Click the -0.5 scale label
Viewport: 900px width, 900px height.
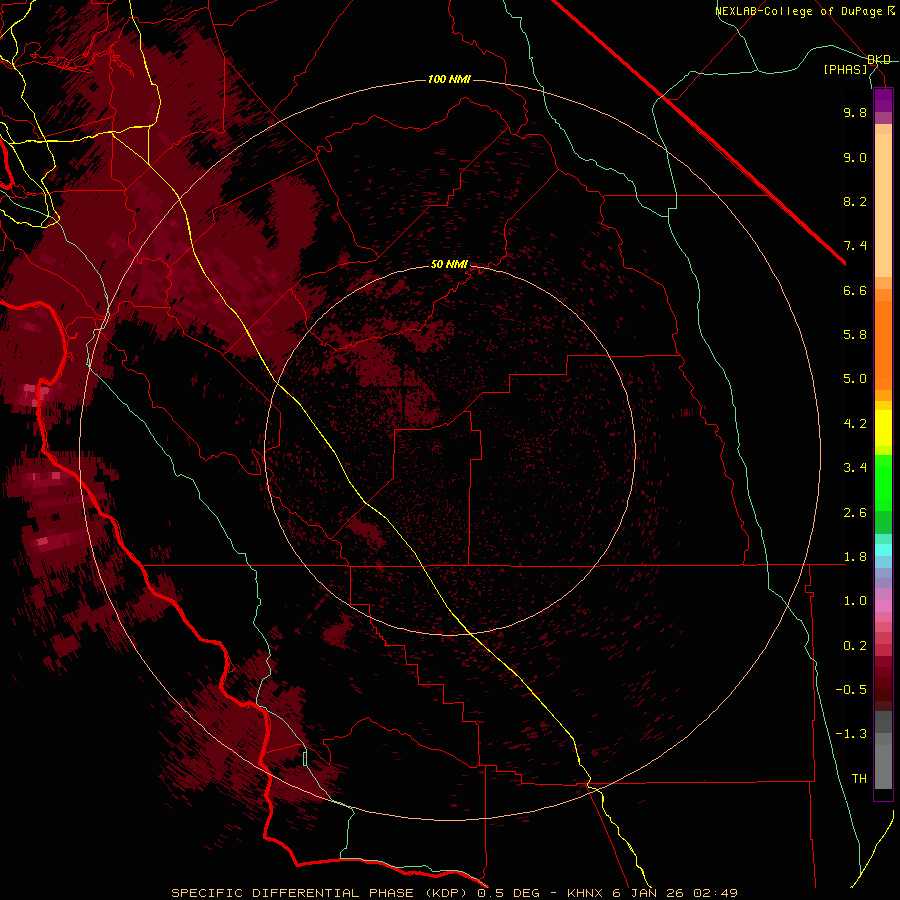851,690
